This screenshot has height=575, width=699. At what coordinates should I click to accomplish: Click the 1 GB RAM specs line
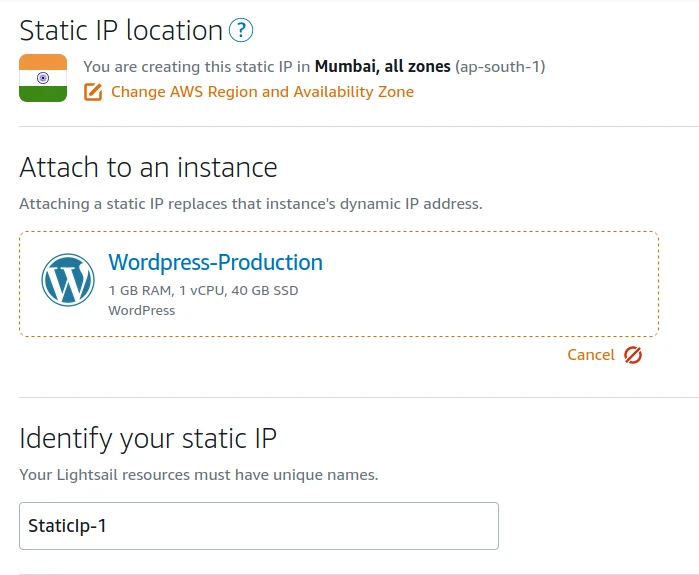(x=203, y=291)
